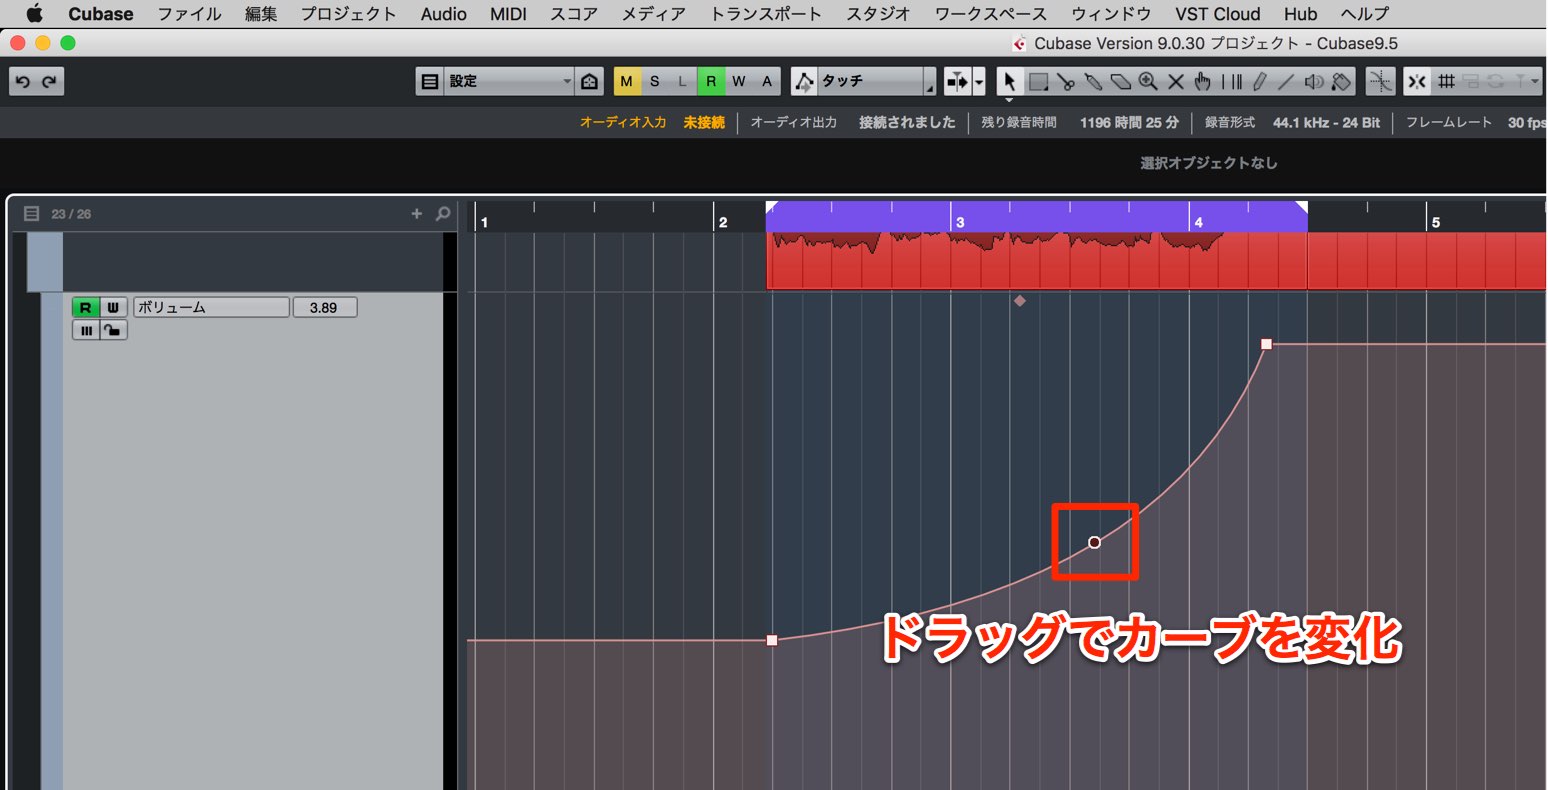Click the 未接続 status text
Image resolution: width=1548 pixels, height=790 pixels.
coord(704,122)
